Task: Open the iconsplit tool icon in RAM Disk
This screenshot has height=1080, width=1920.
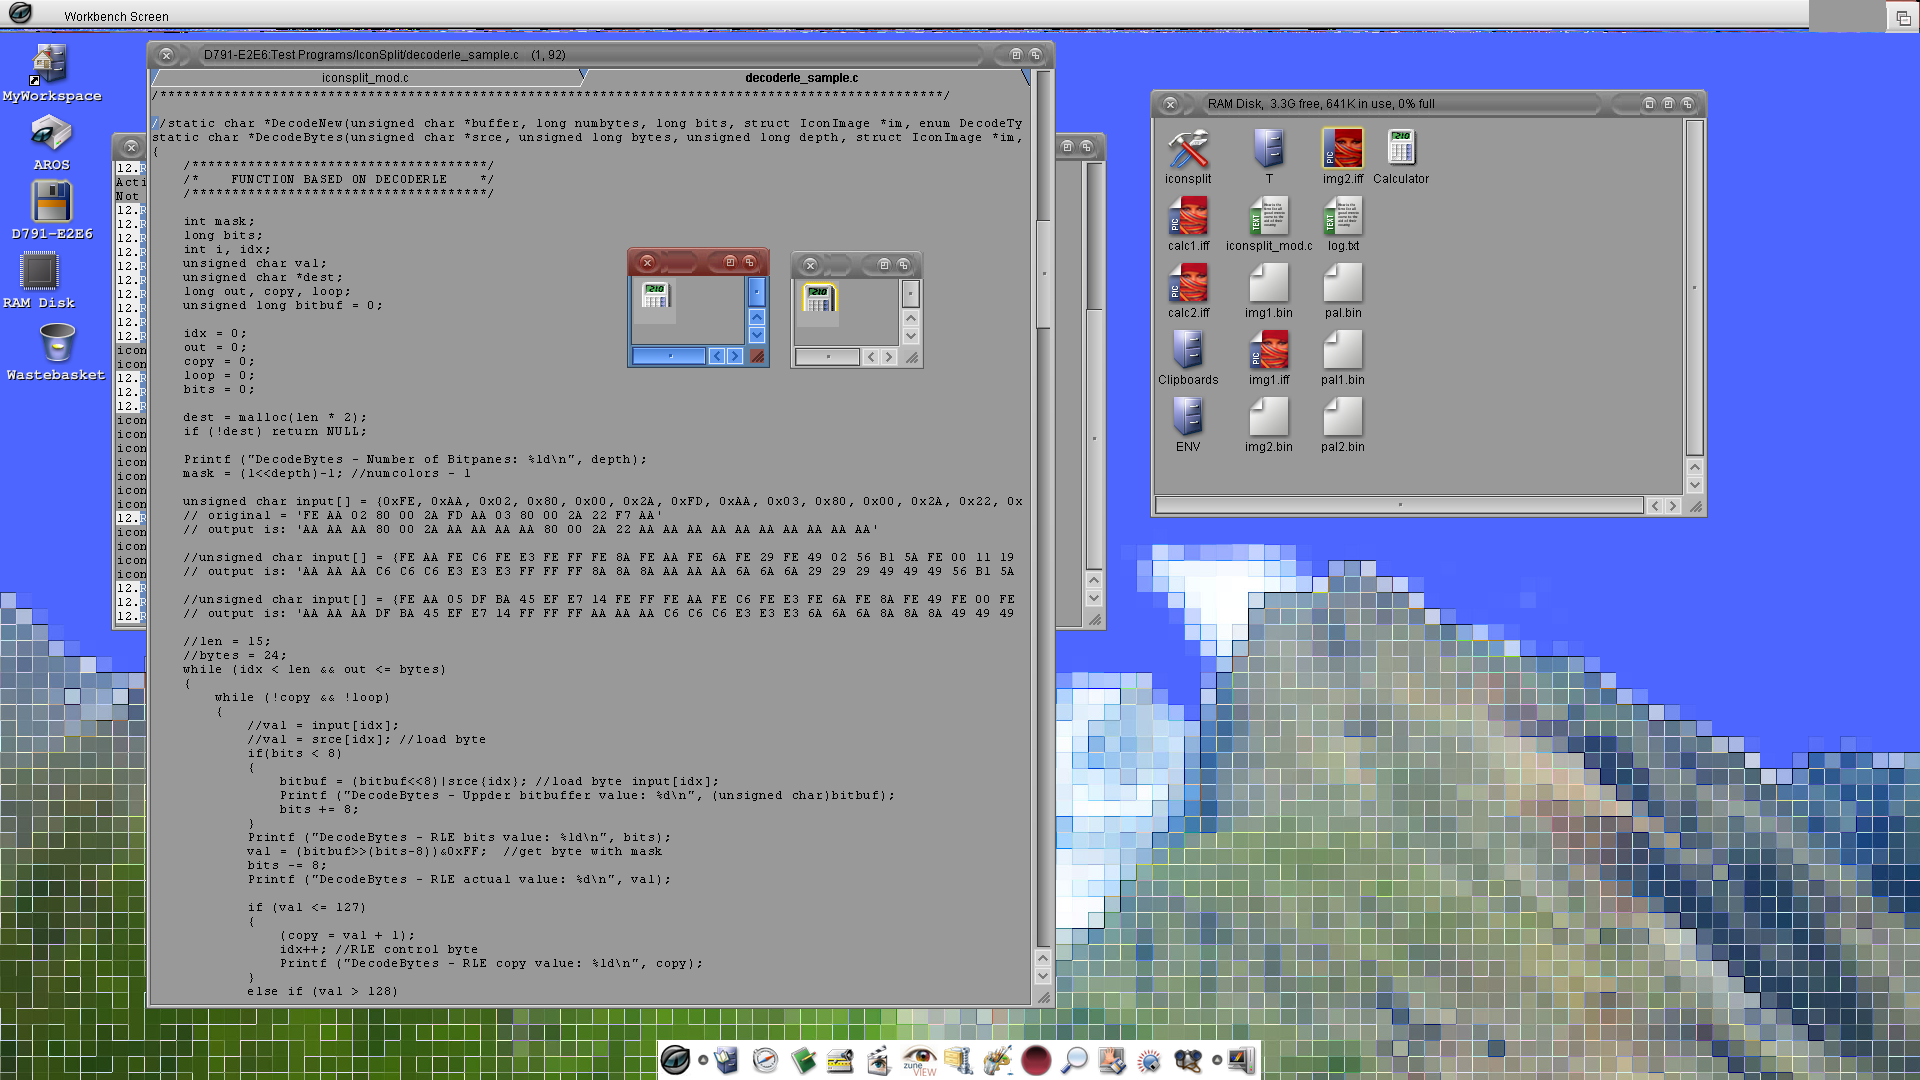Action: tap(1187, 150)
